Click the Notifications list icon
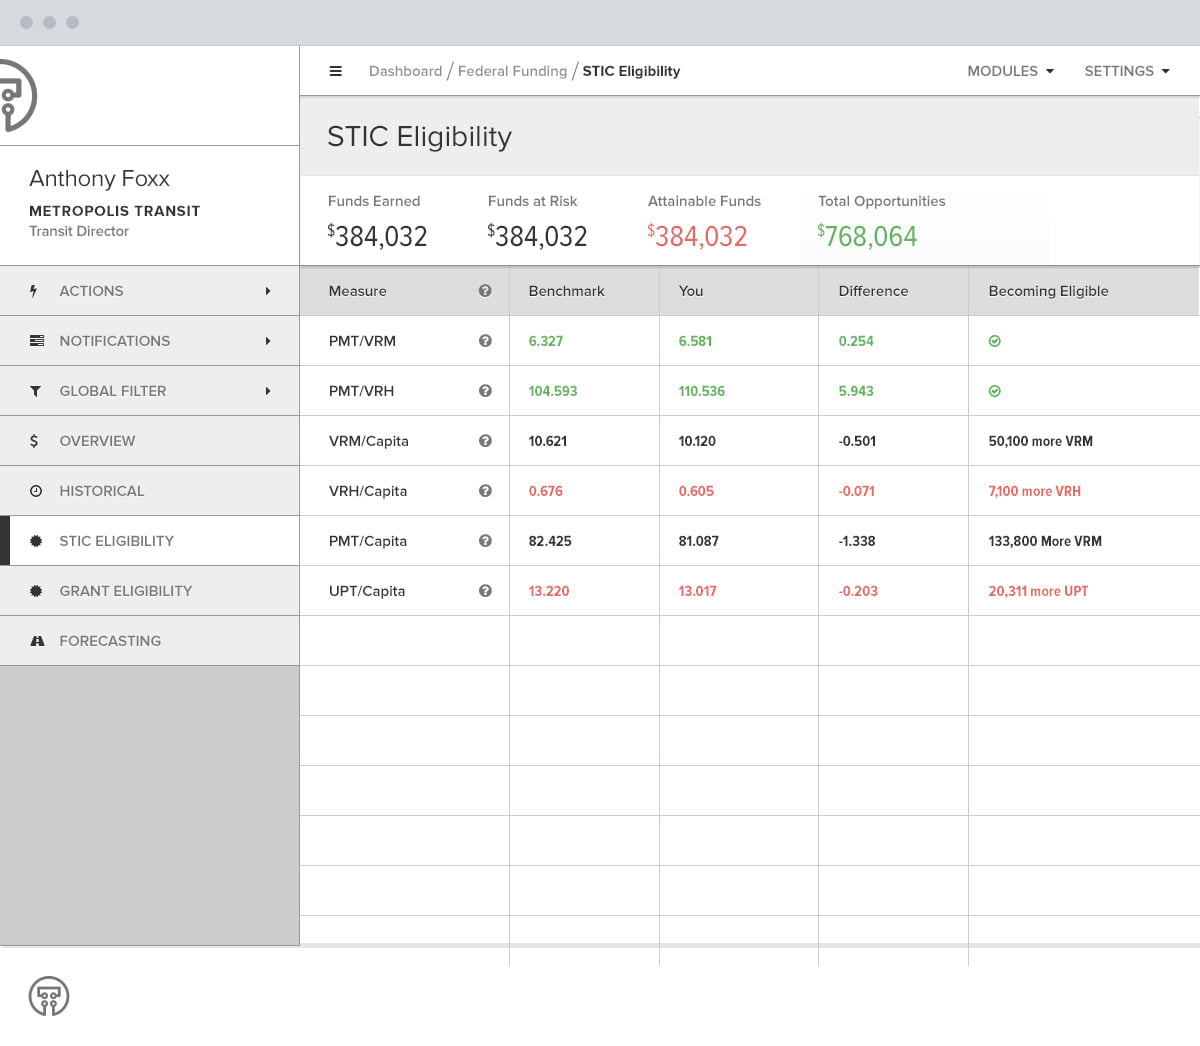Screen dimensions: 1200x1046 click(37, 341)
